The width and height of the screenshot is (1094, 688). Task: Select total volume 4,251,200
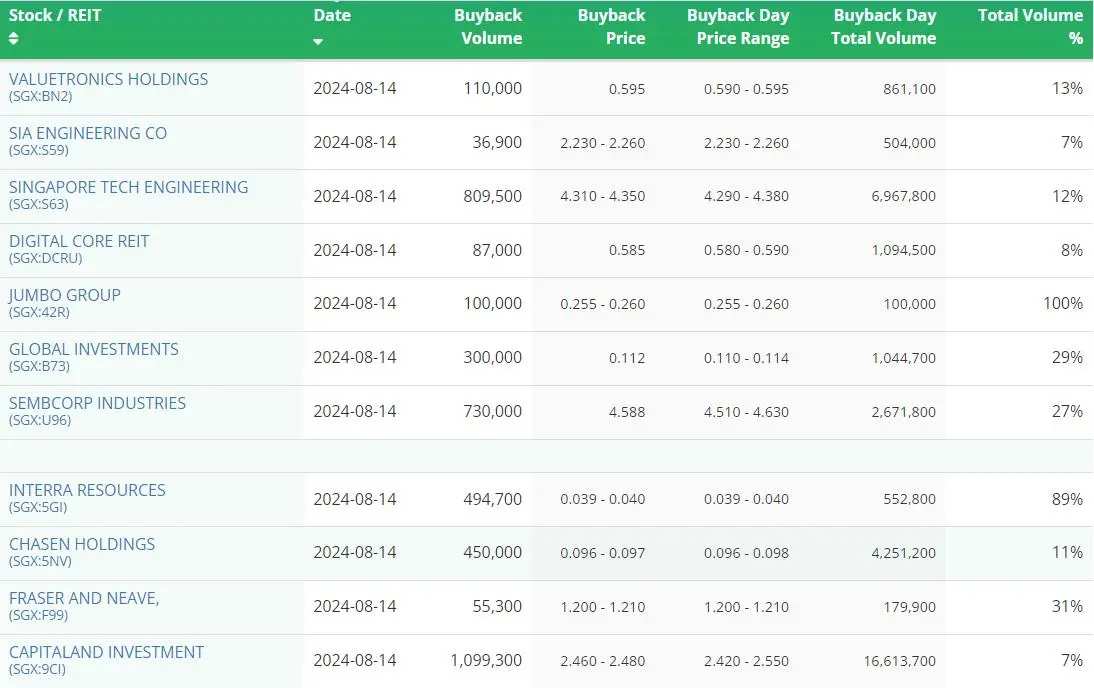click(x=904, y=553)
